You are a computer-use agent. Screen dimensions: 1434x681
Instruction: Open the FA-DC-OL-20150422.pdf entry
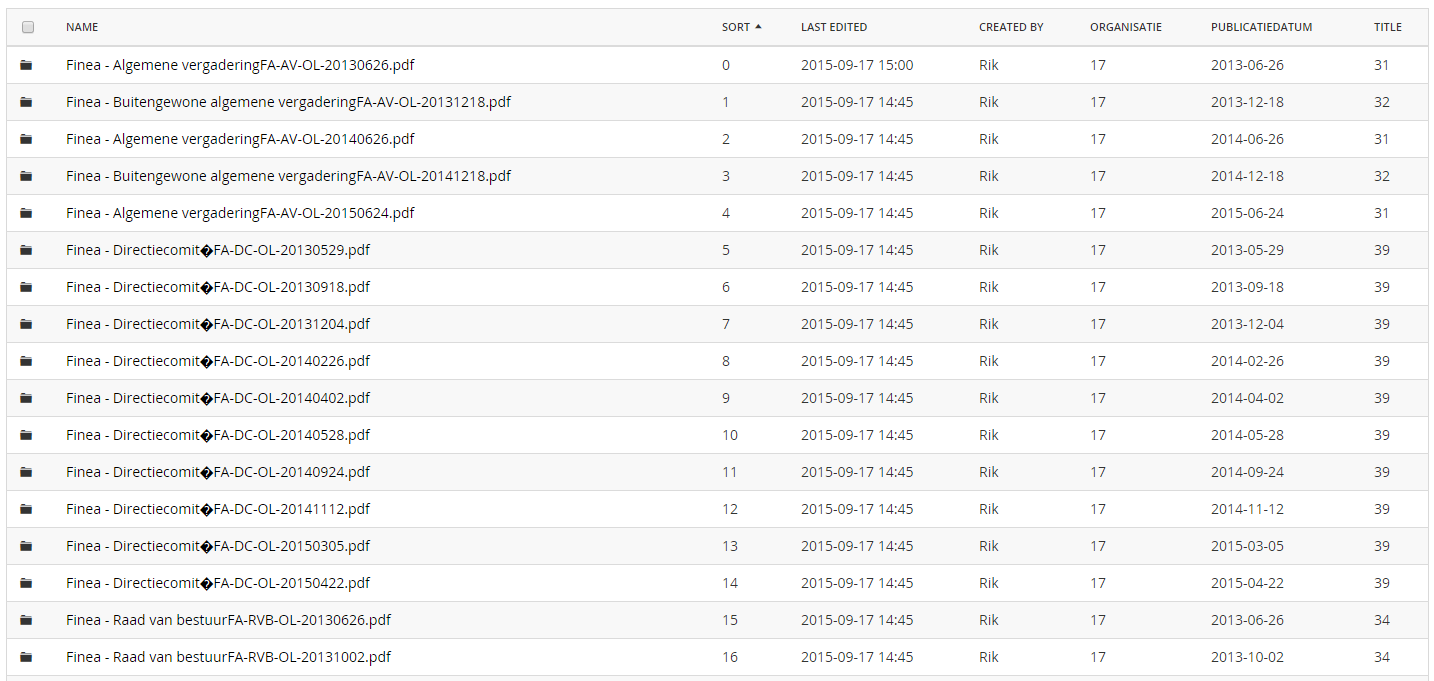click(218, 583)
